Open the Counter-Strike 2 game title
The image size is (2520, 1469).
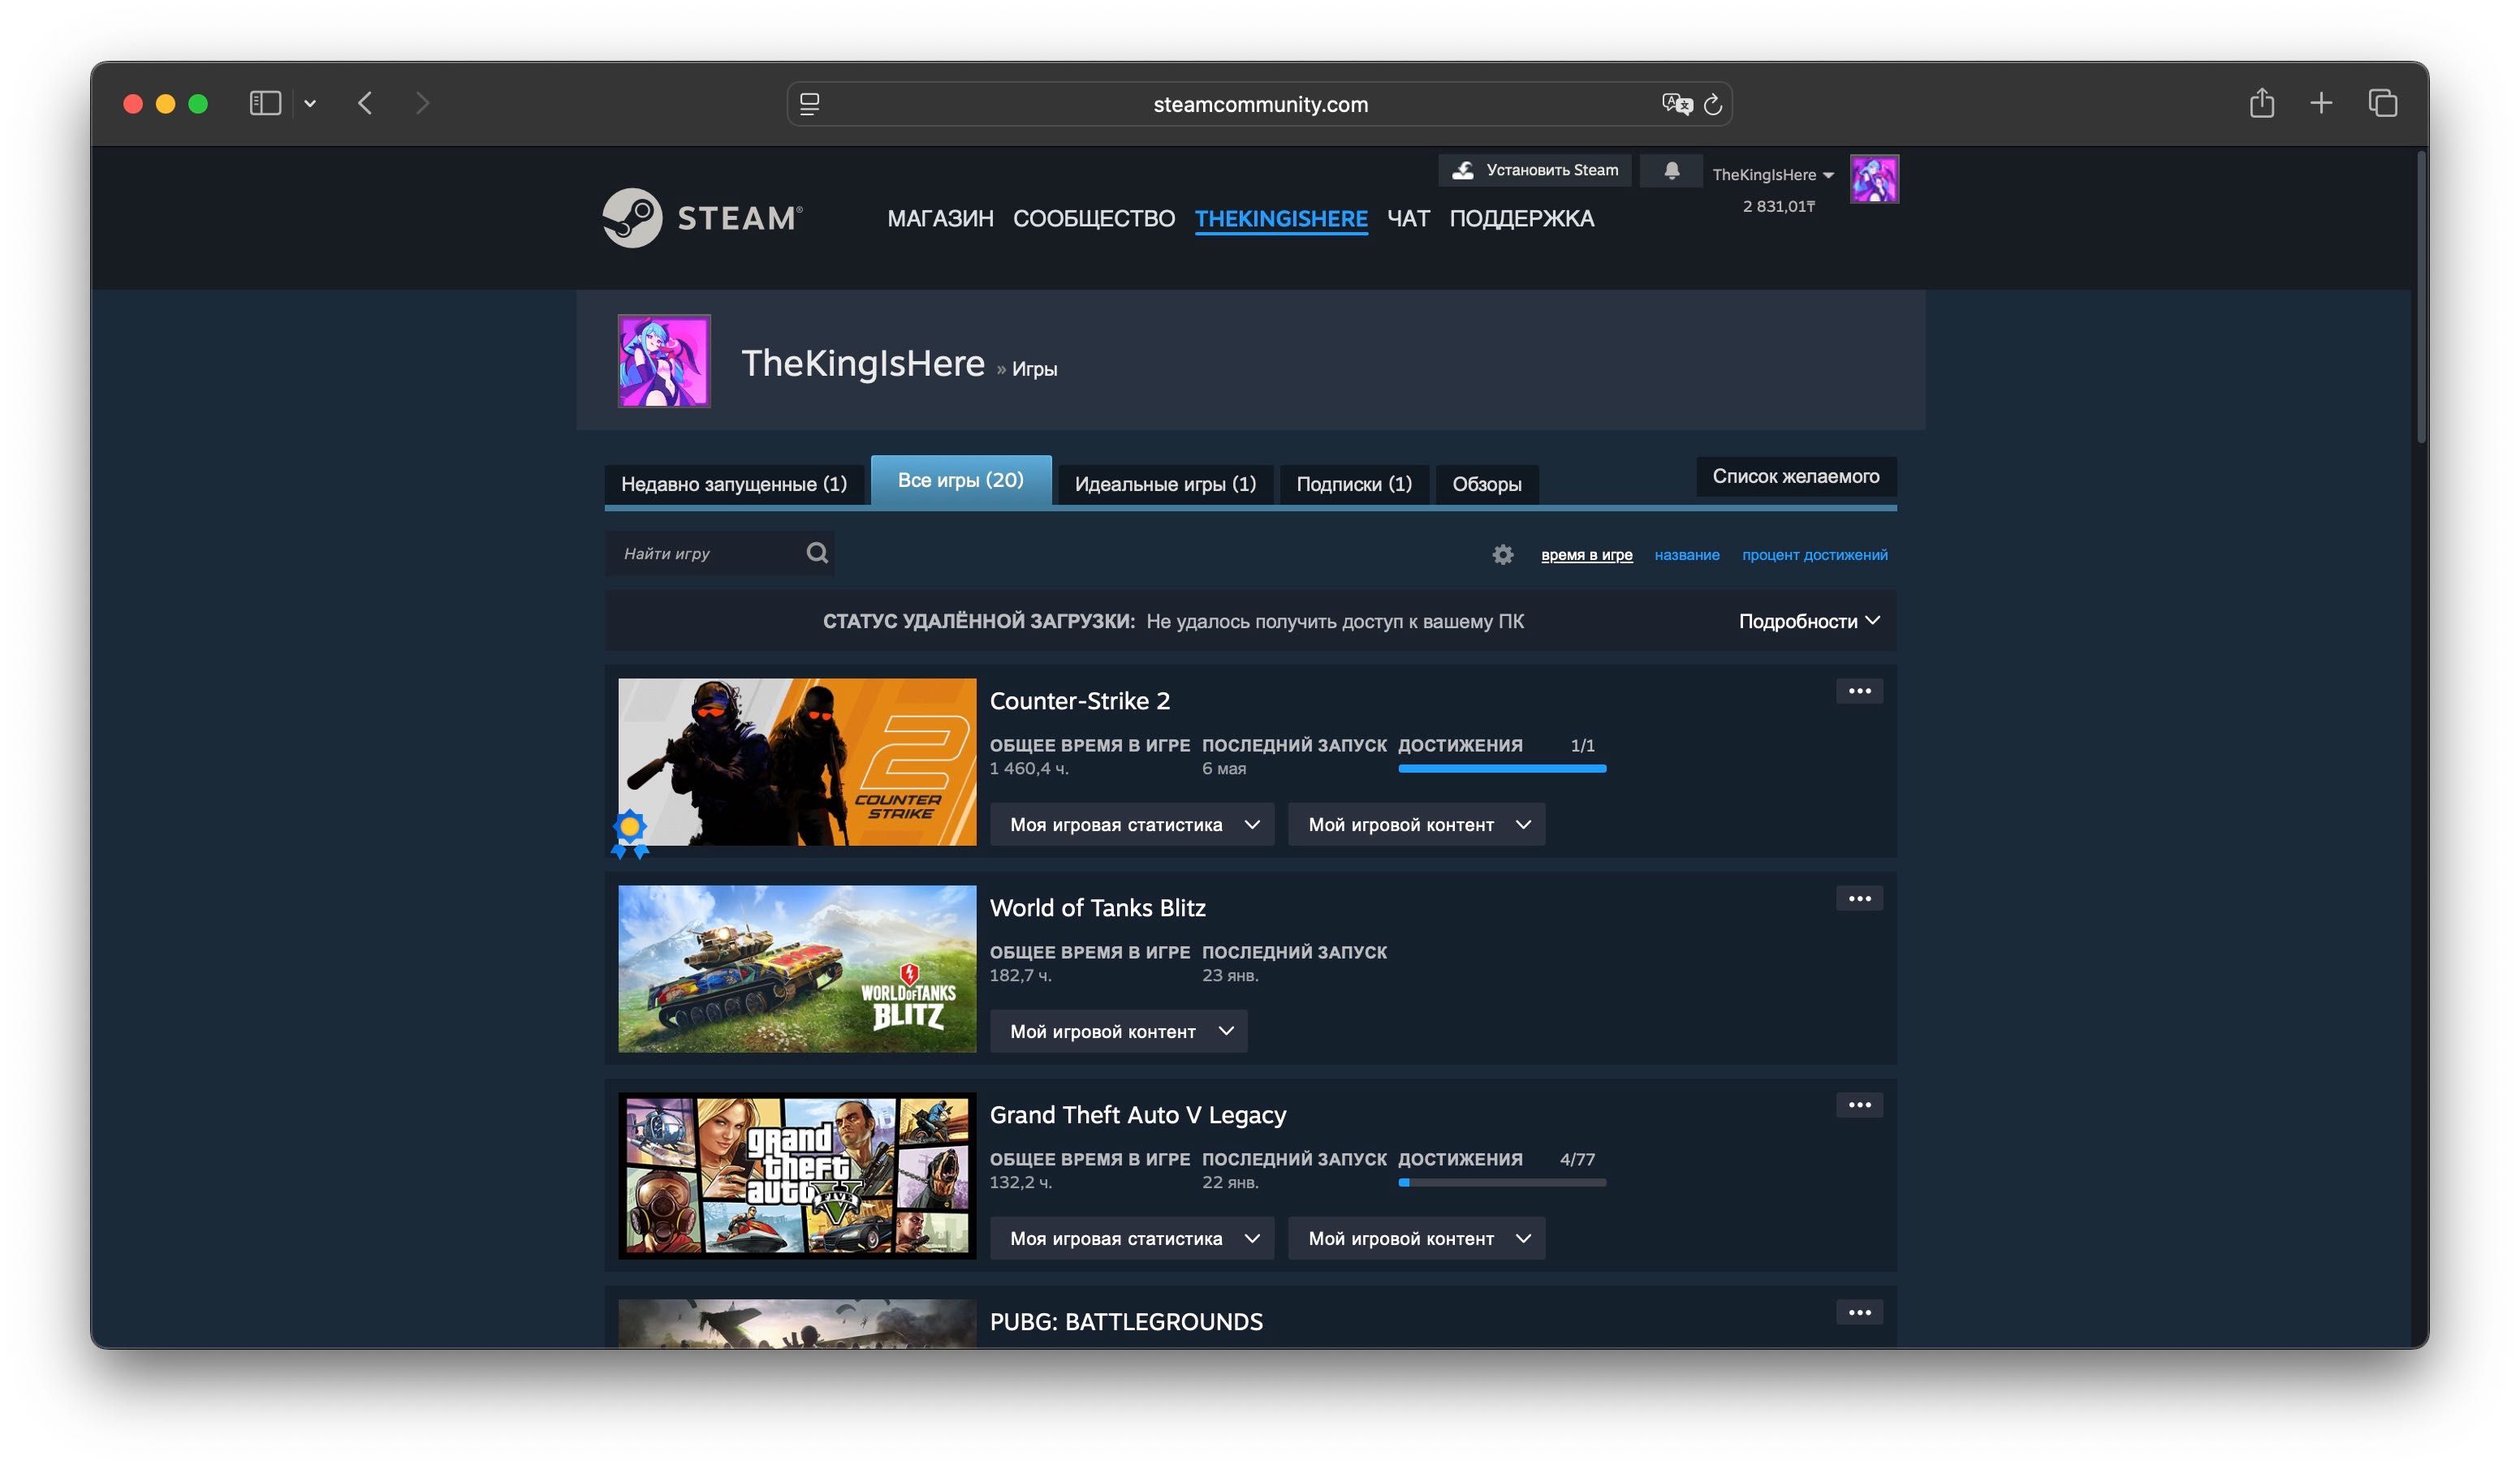point(1079,701)
